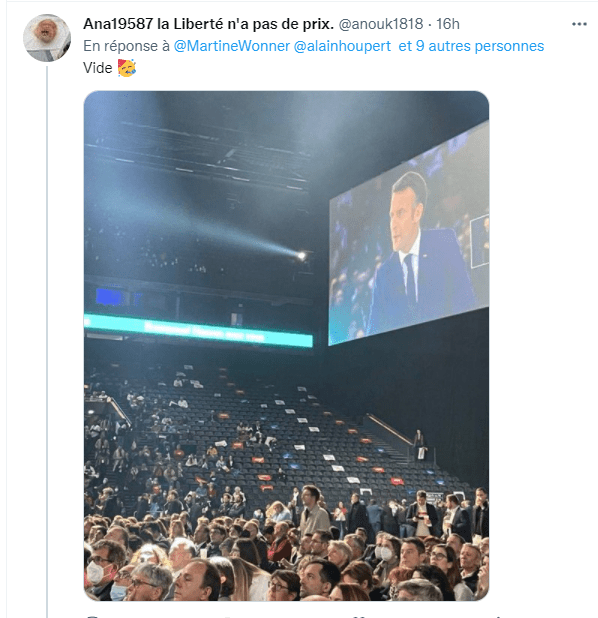598x618 pixels.
Task: Show the 9 autres personnes list
Action: tap(471, 46)
